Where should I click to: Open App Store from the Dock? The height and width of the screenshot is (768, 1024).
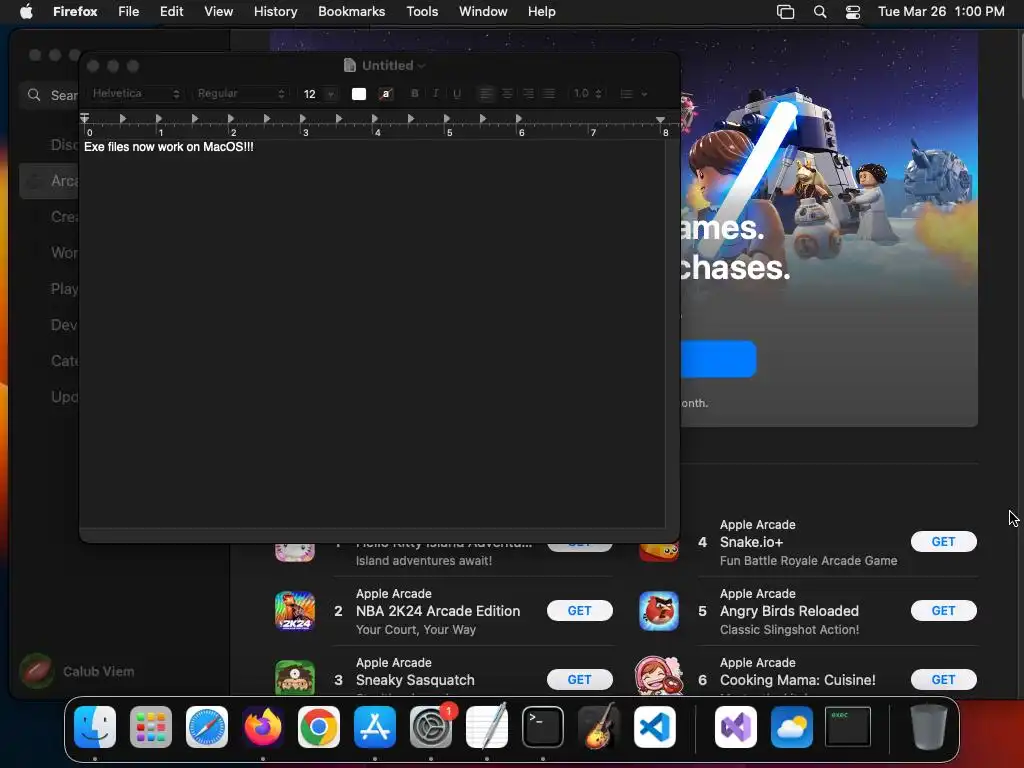[x=375, y=727]
